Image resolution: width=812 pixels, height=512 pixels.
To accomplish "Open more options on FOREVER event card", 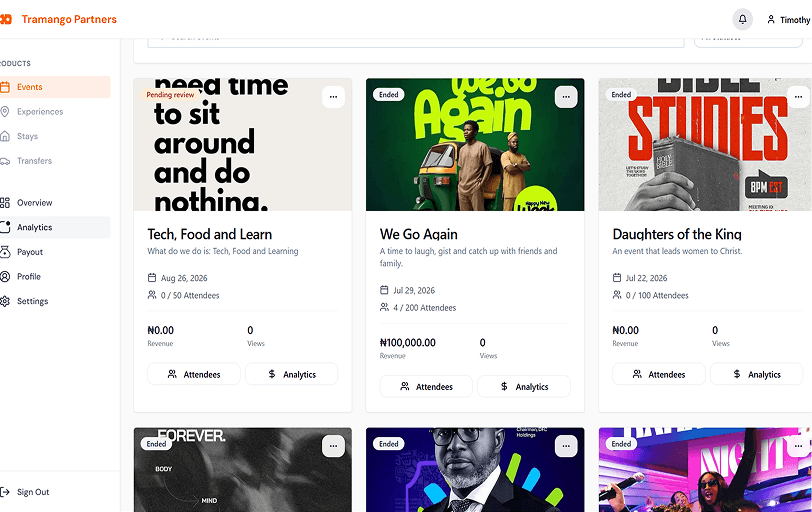I will (334, 446).
